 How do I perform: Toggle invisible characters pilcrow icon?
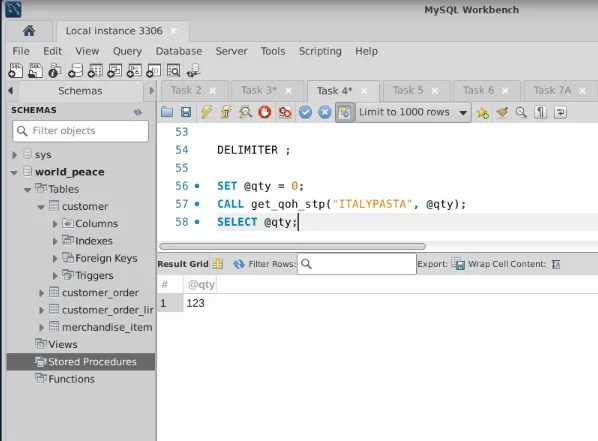click(540, 112)
